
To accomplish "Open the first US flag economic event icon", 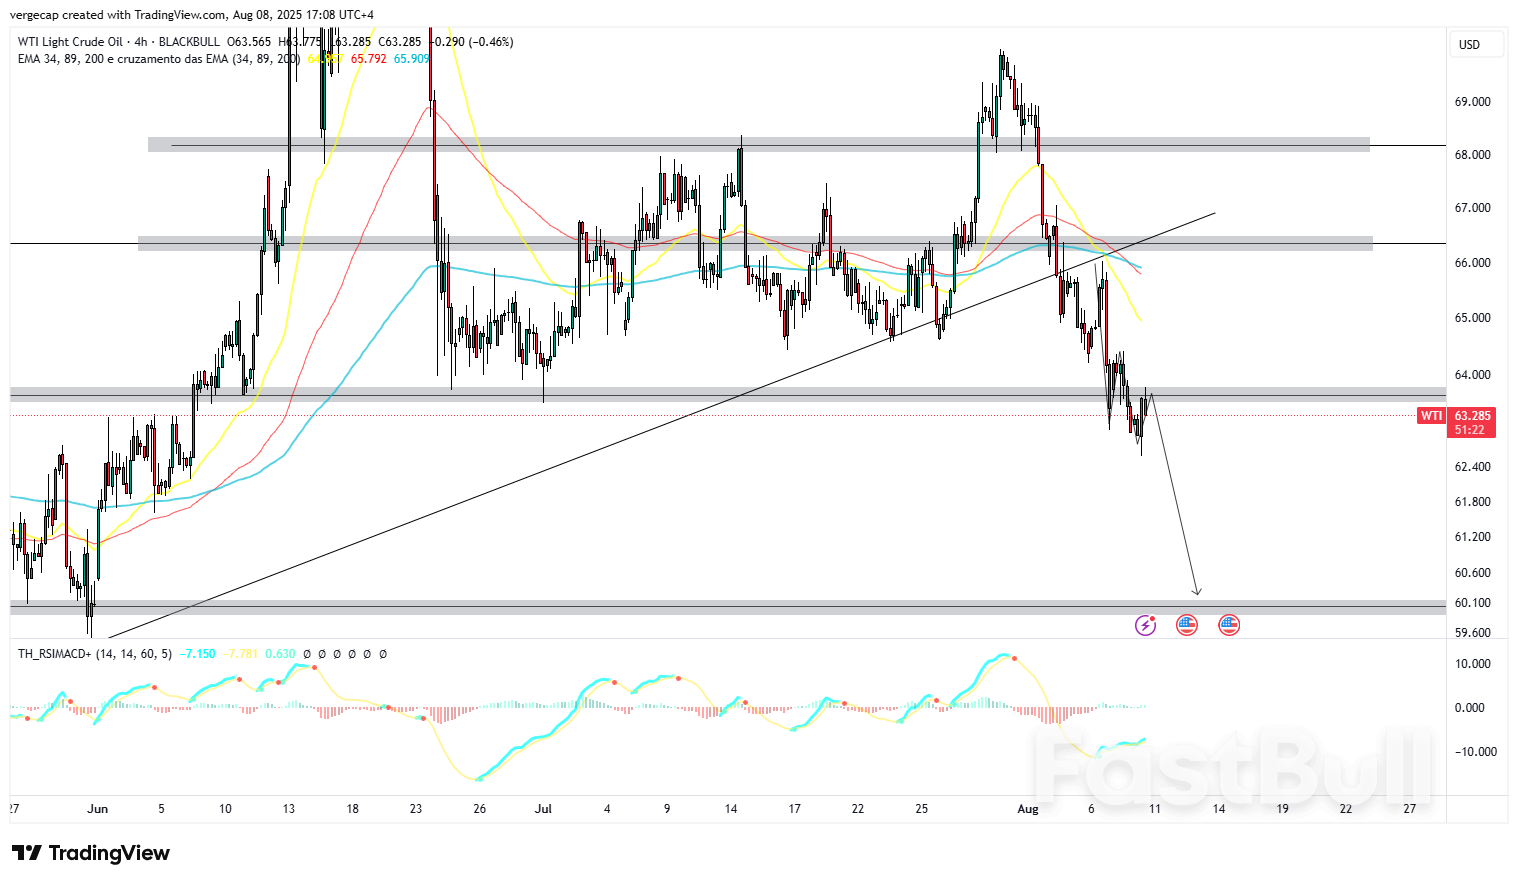I will (1186, 625).
